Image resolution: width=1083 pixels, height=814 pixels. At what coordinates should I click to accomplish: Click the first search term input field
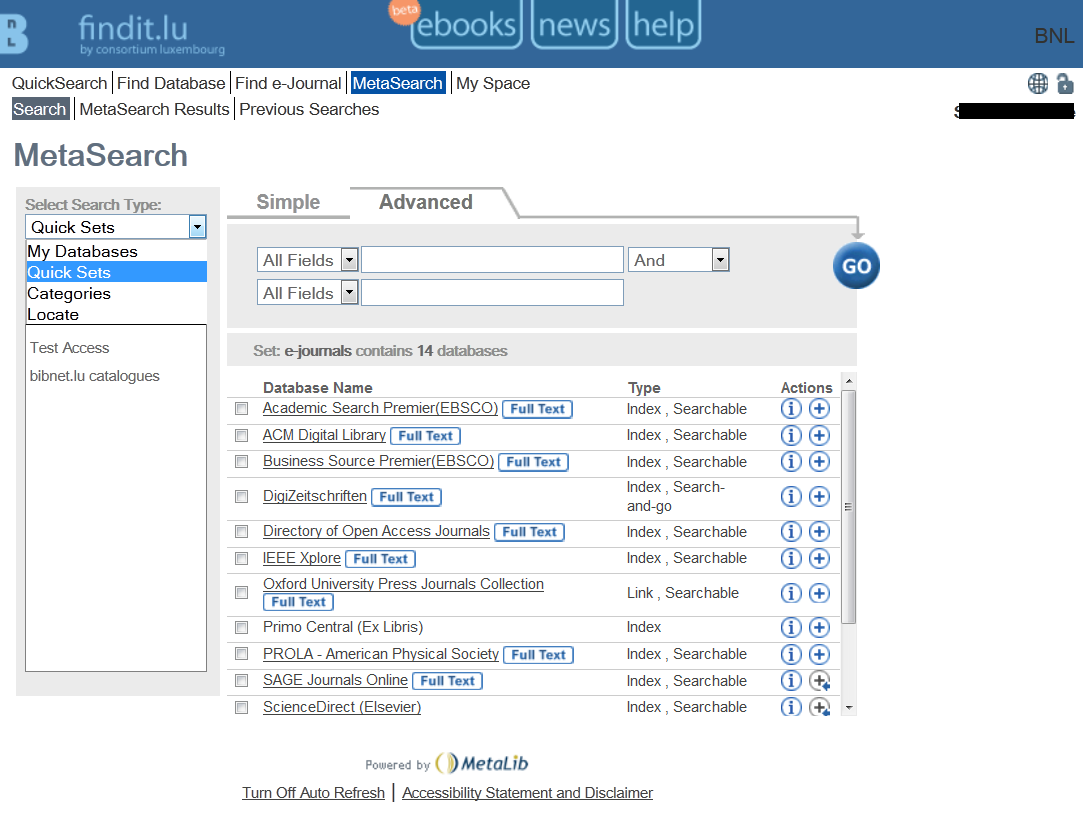point(492,260)
